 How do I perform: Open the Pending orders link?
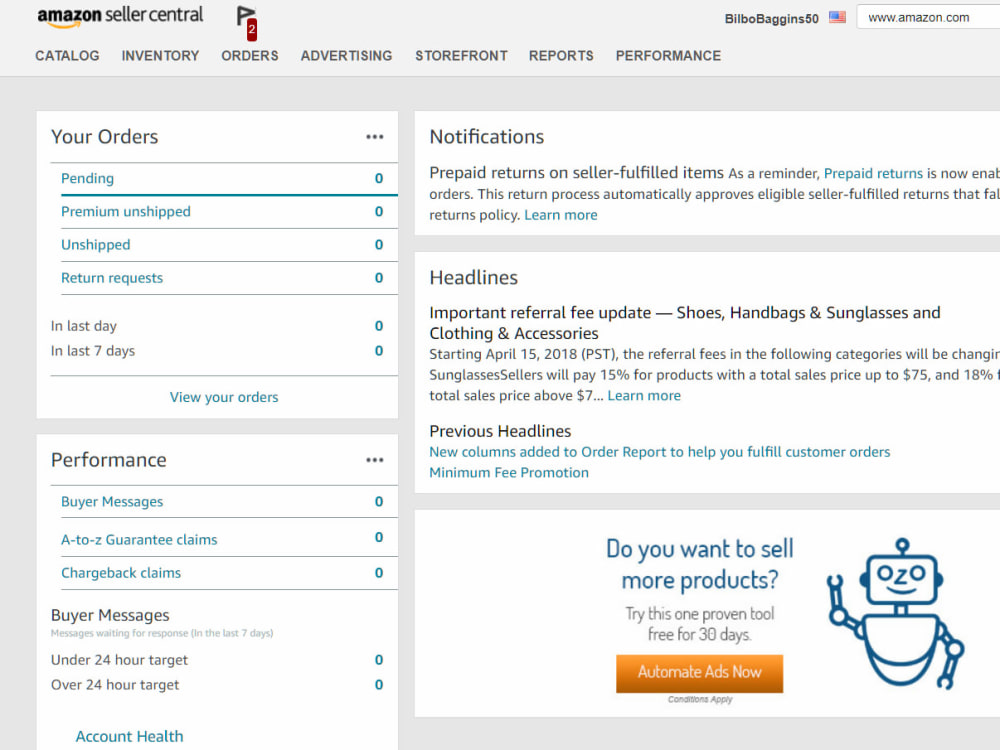(87, 179)
